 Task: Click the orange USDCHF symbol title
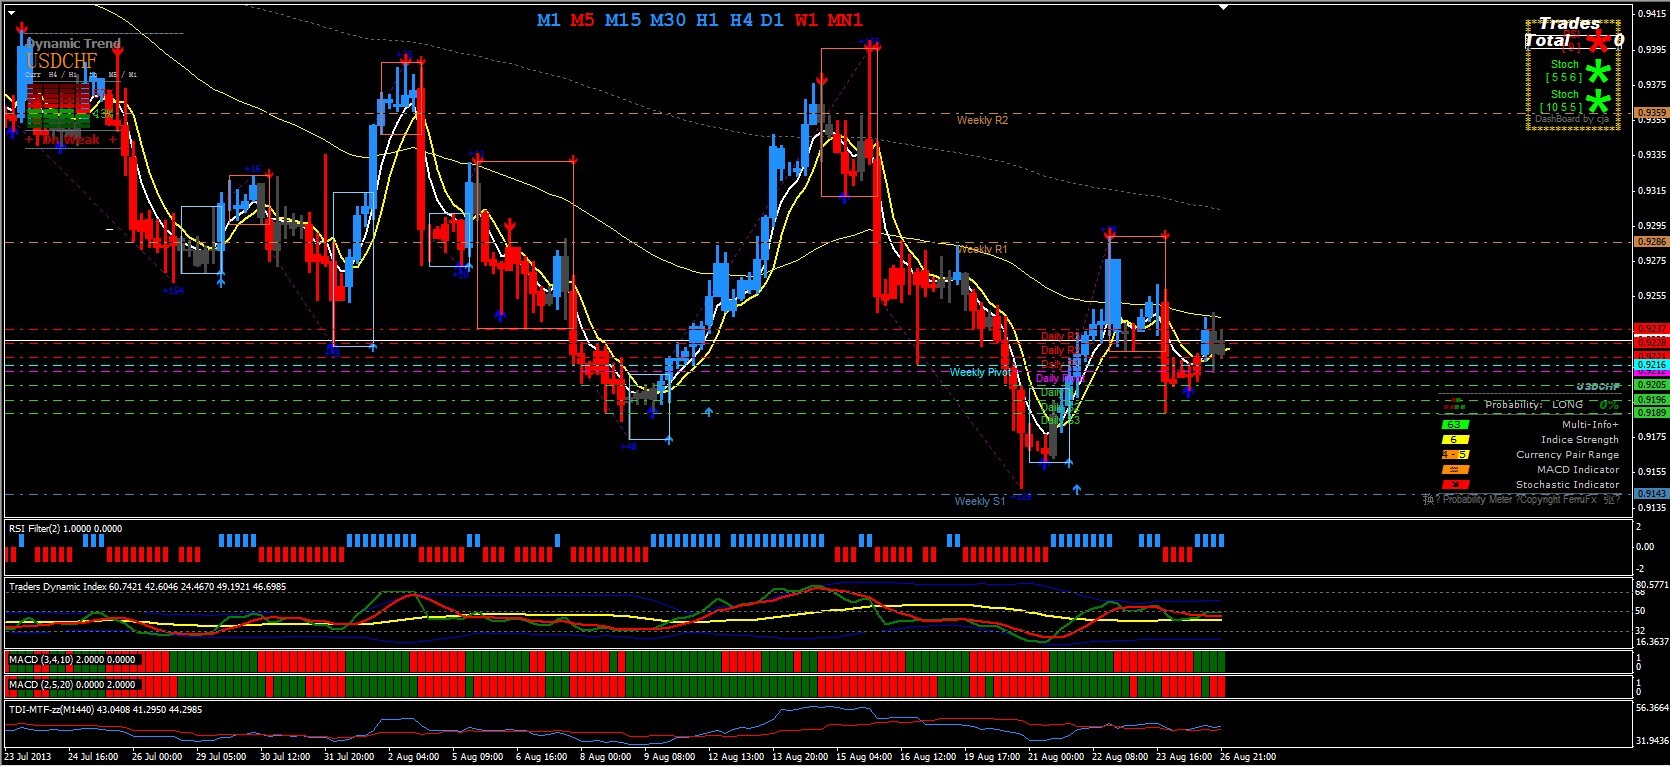pos(62,62)
